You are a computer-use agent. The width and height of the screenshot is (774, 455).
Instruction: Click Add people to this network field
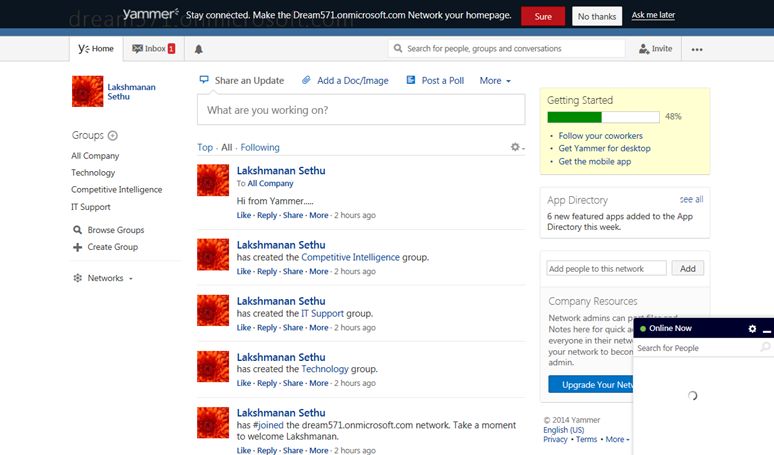coord(606,268)
